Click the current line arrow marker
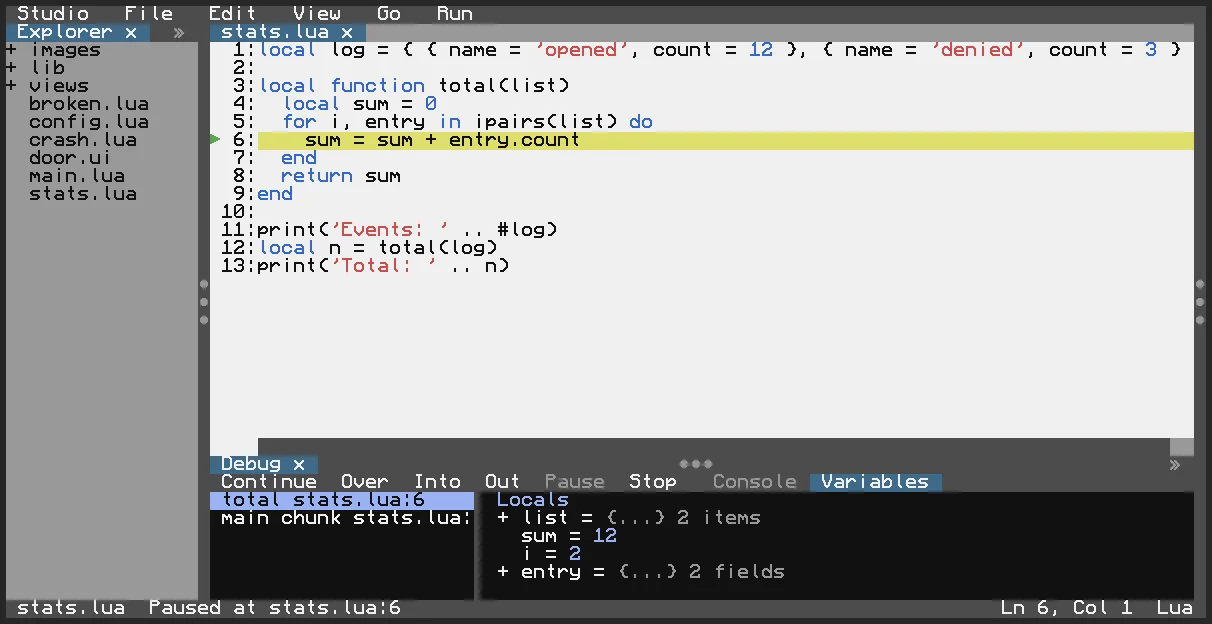This screenshot has height=624, width=1212. [215, 140]
